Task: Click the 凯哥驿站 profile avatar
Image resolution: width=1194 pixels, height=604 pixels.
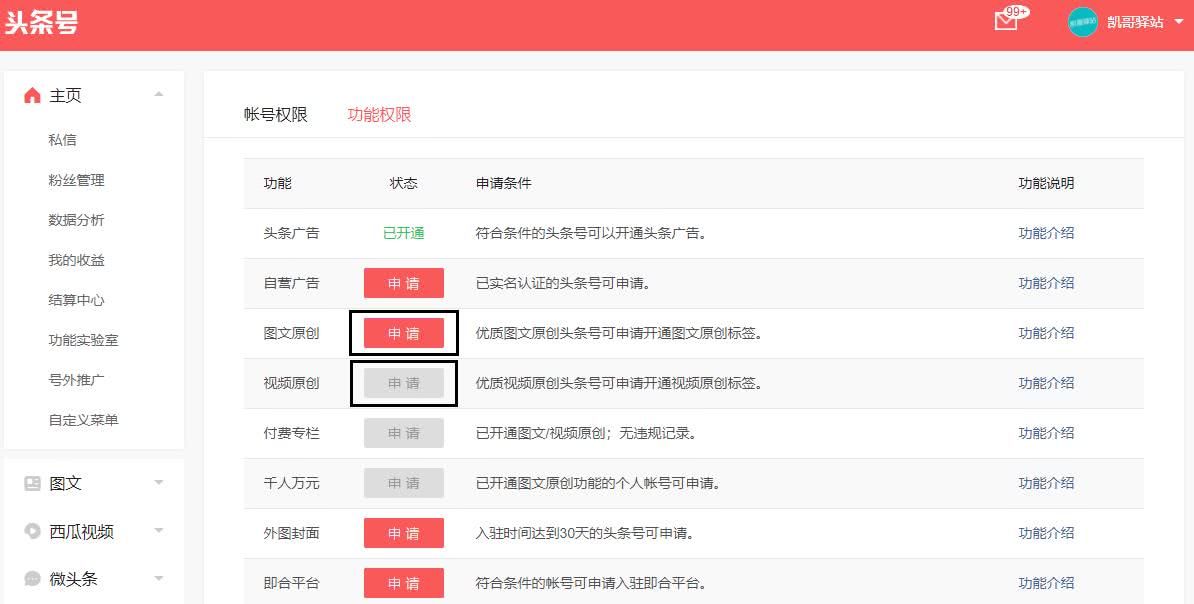Action: (1082, 22)
